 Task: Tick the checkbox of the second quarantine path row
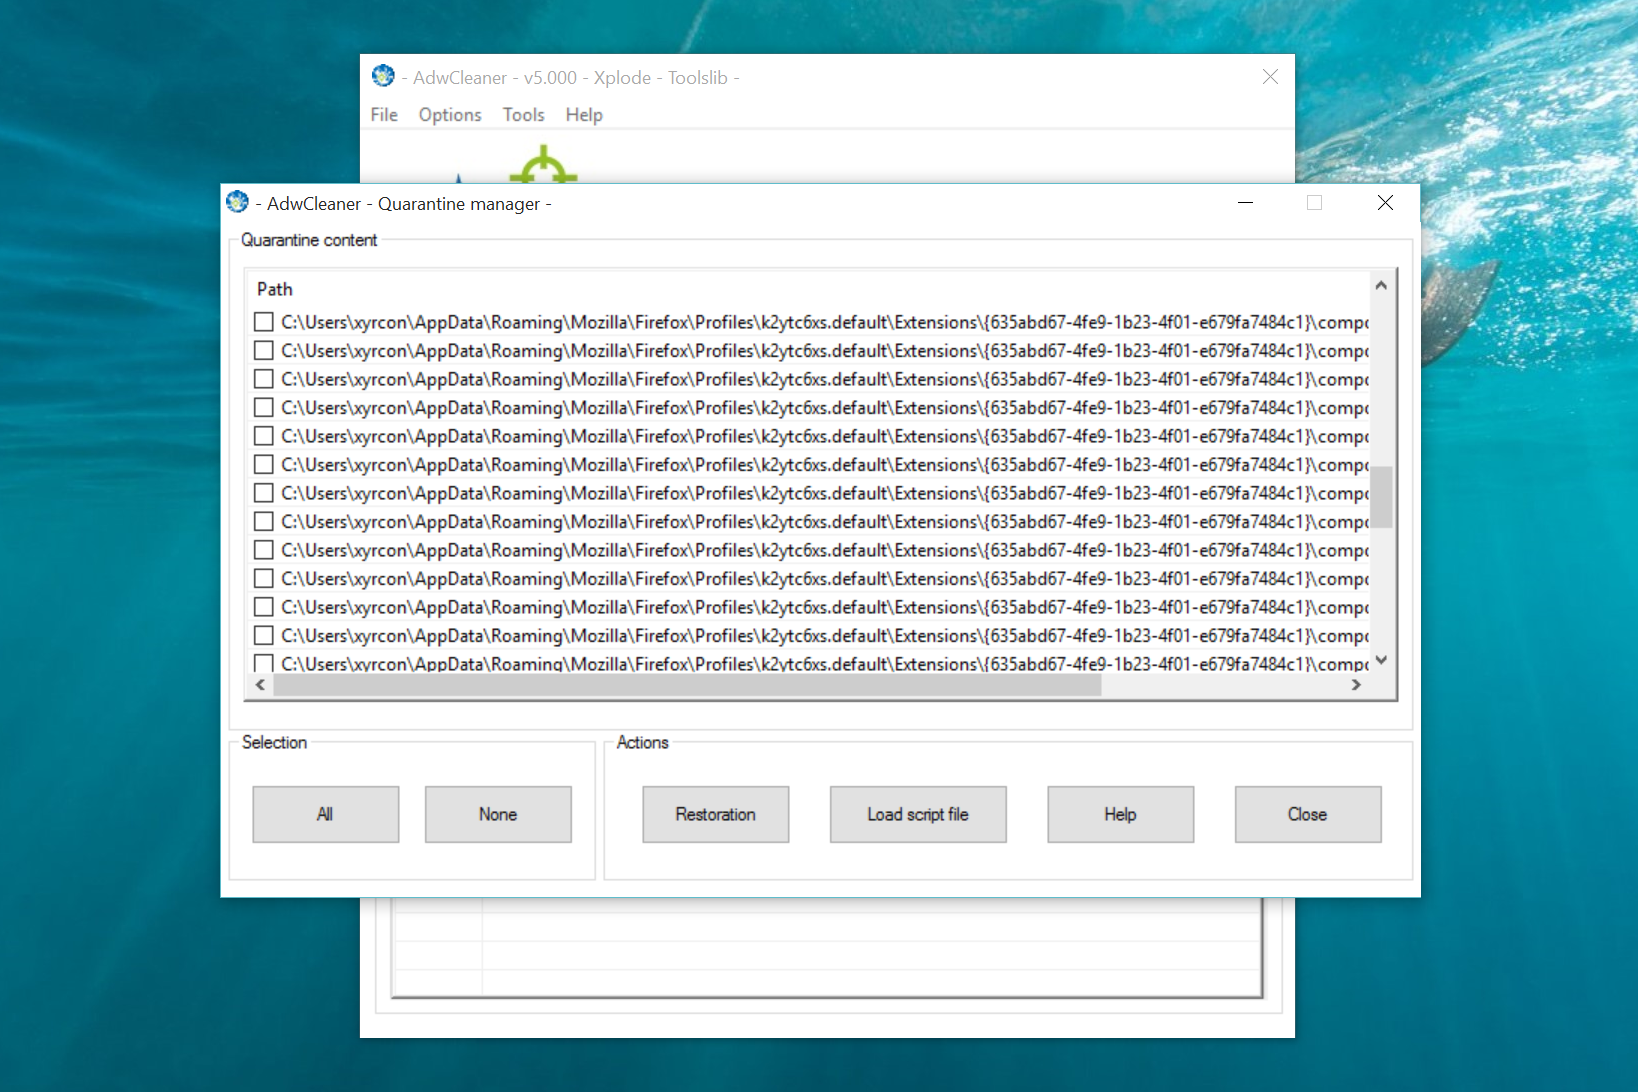(264, 351)
